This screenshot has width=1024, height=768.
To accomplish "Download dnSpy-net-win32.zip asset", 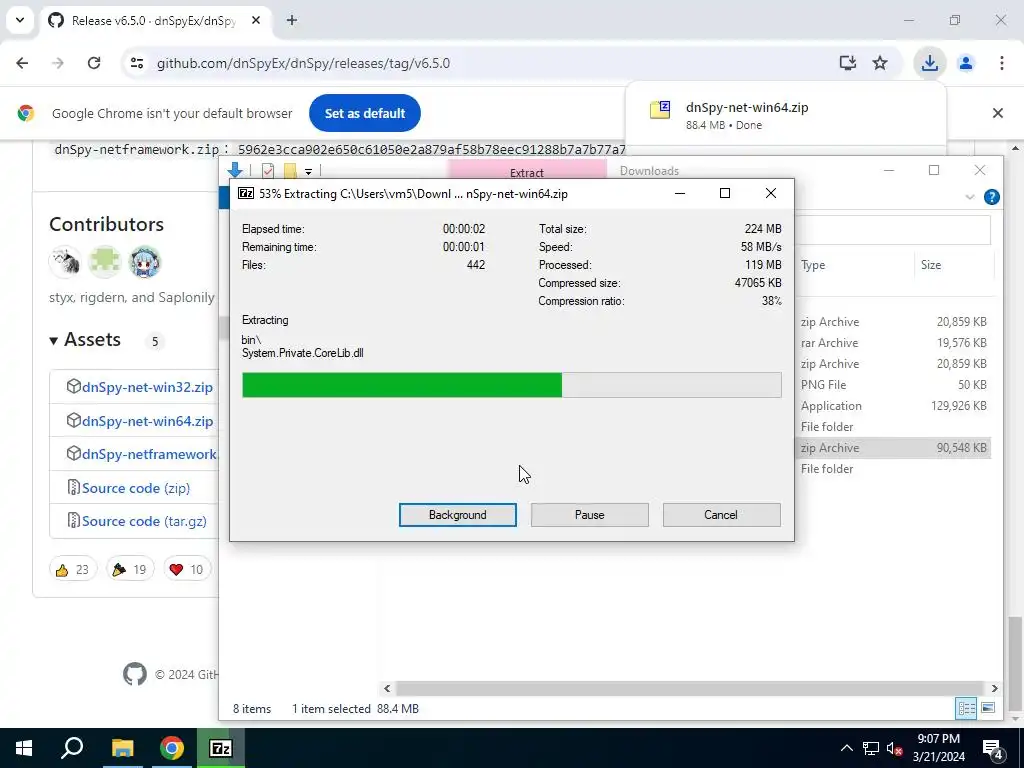I will click(x=147, y=387).
